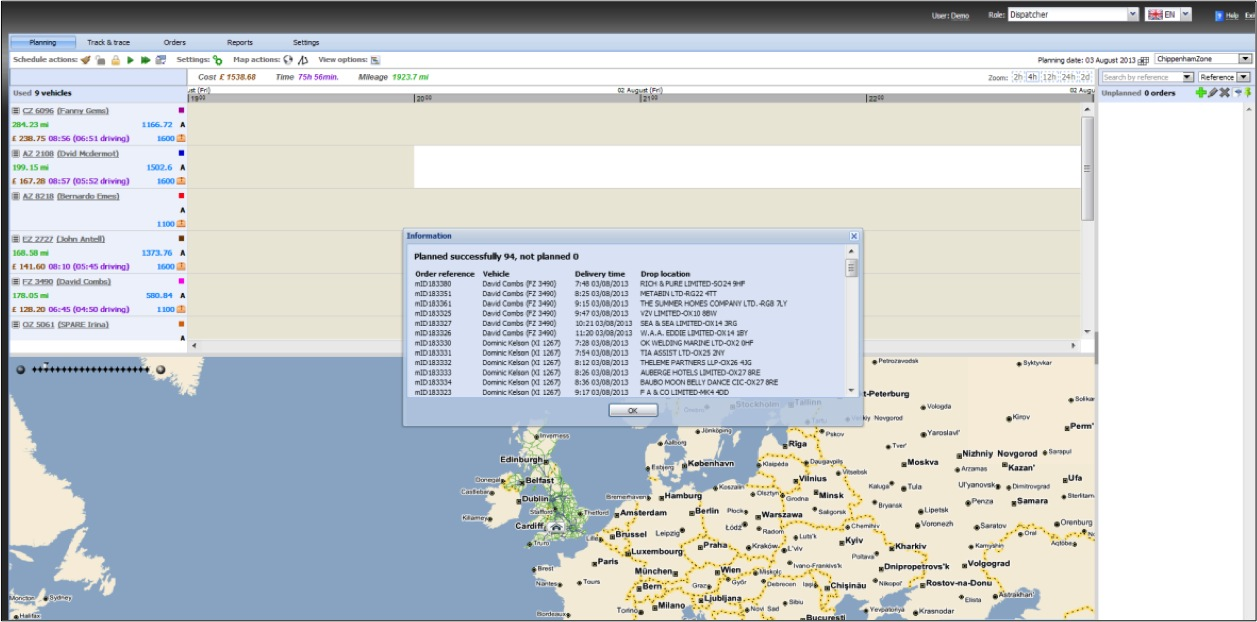The width and height of the screenshot is (1257, 622).
Task: Switch timeline zoom to 24h
Action: coord(1068,77)
